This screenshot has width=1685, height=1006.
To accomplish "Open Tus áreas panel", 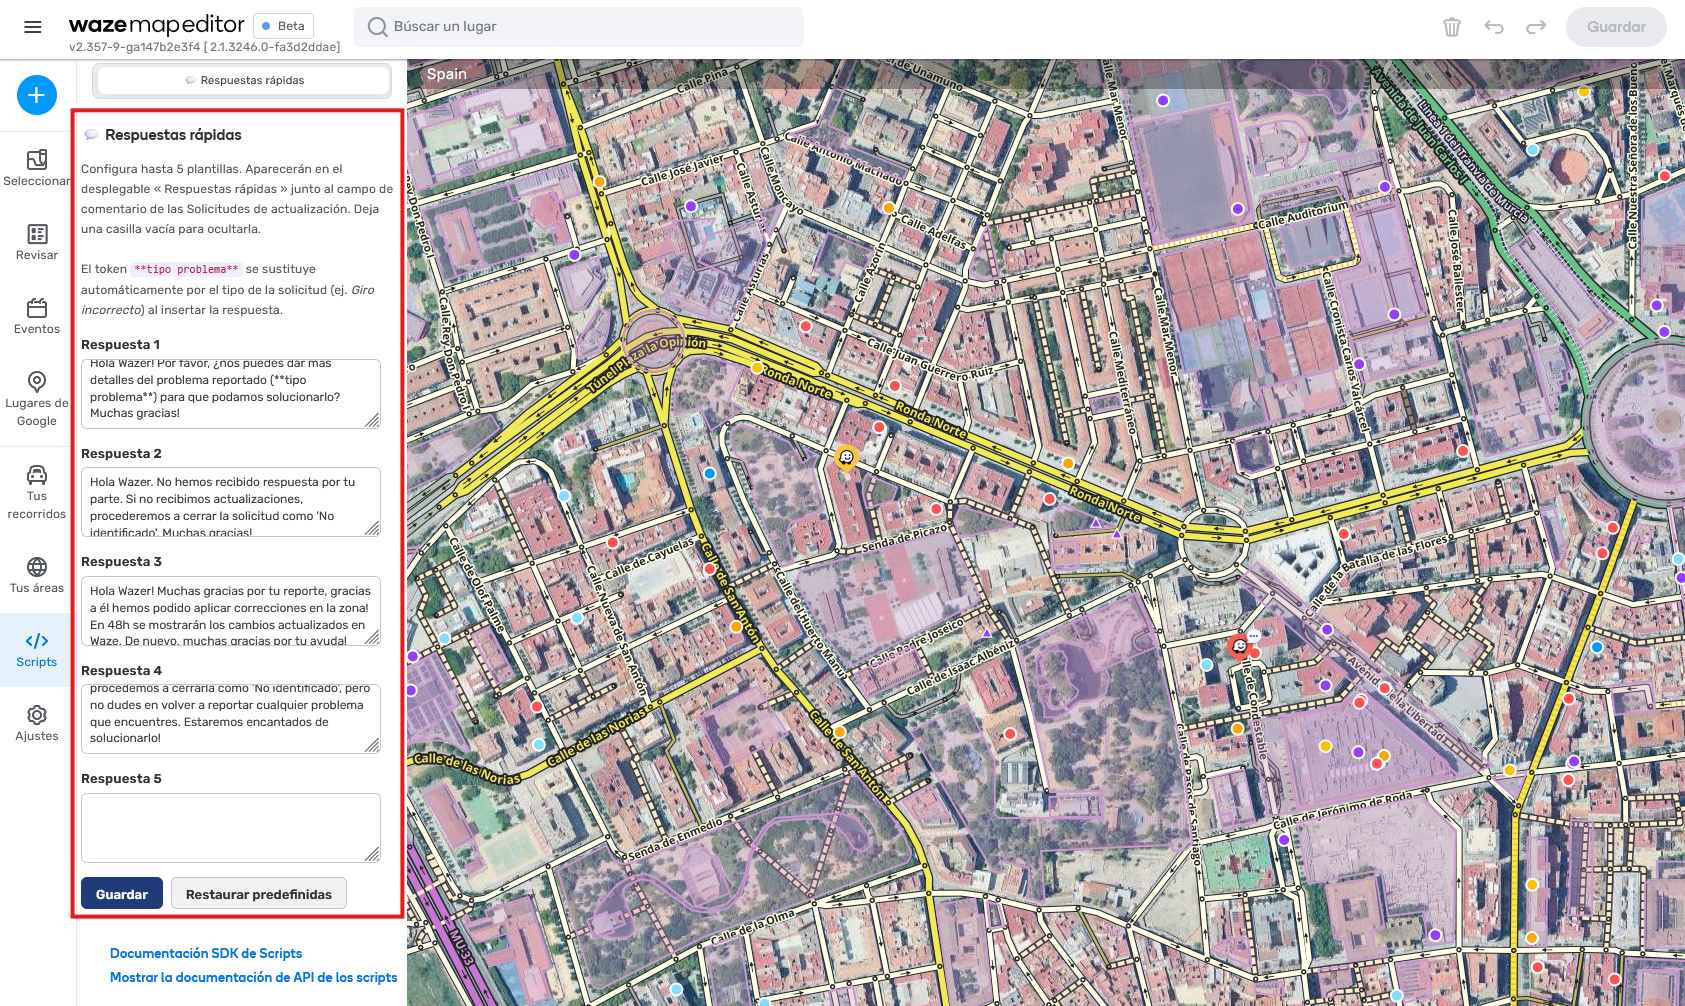I will [37, 574].
